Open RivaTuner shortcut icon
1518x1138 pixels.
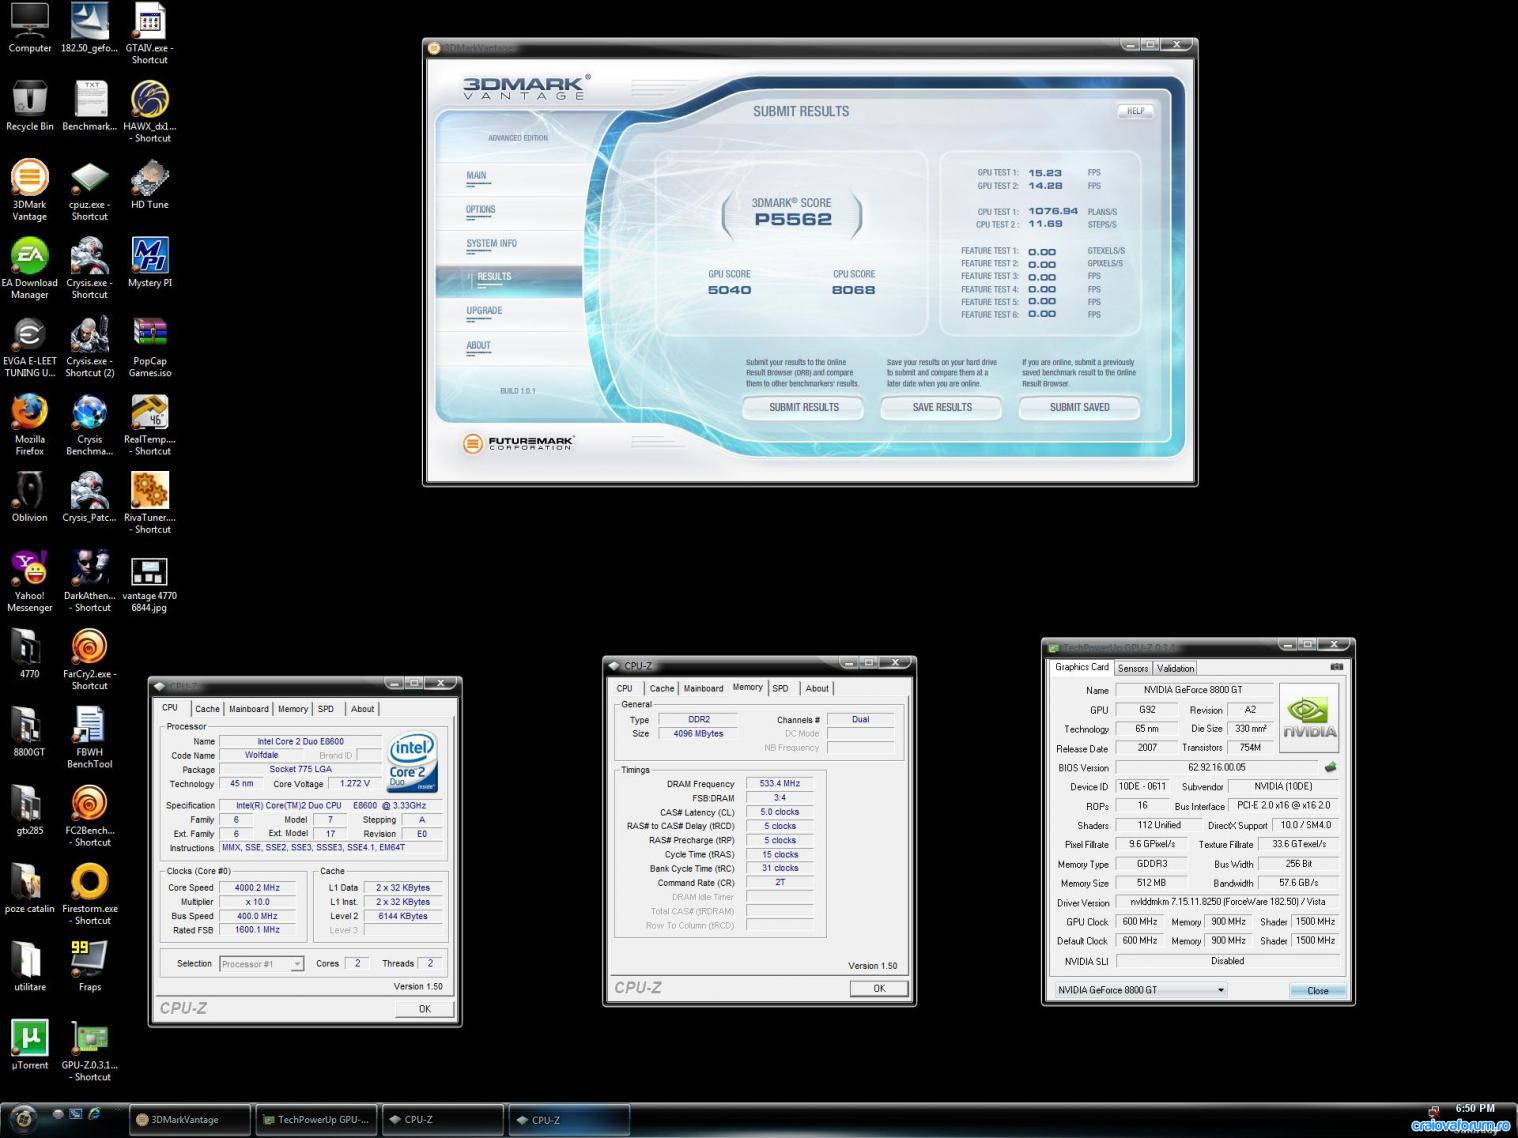149,502
